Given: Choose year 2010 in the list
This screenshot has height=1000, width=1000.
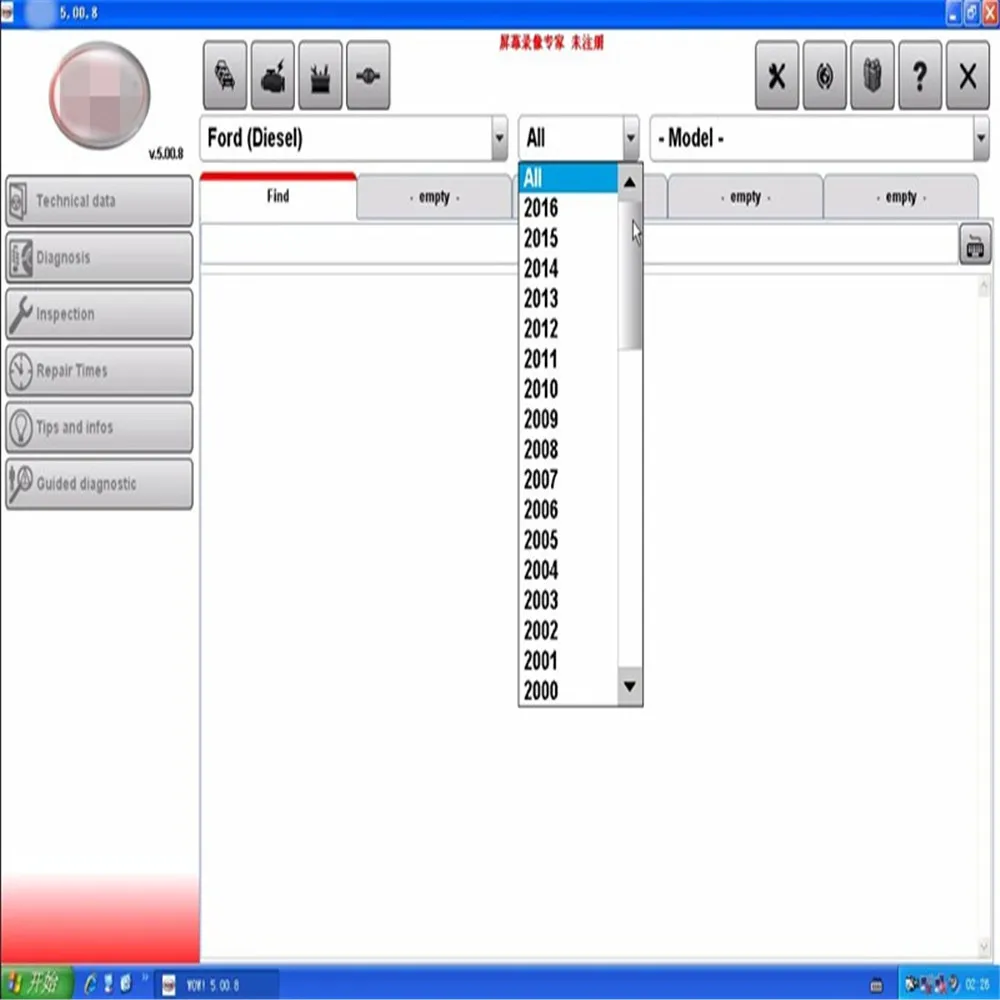Looking at the screenshot, I should coord(568,389).
